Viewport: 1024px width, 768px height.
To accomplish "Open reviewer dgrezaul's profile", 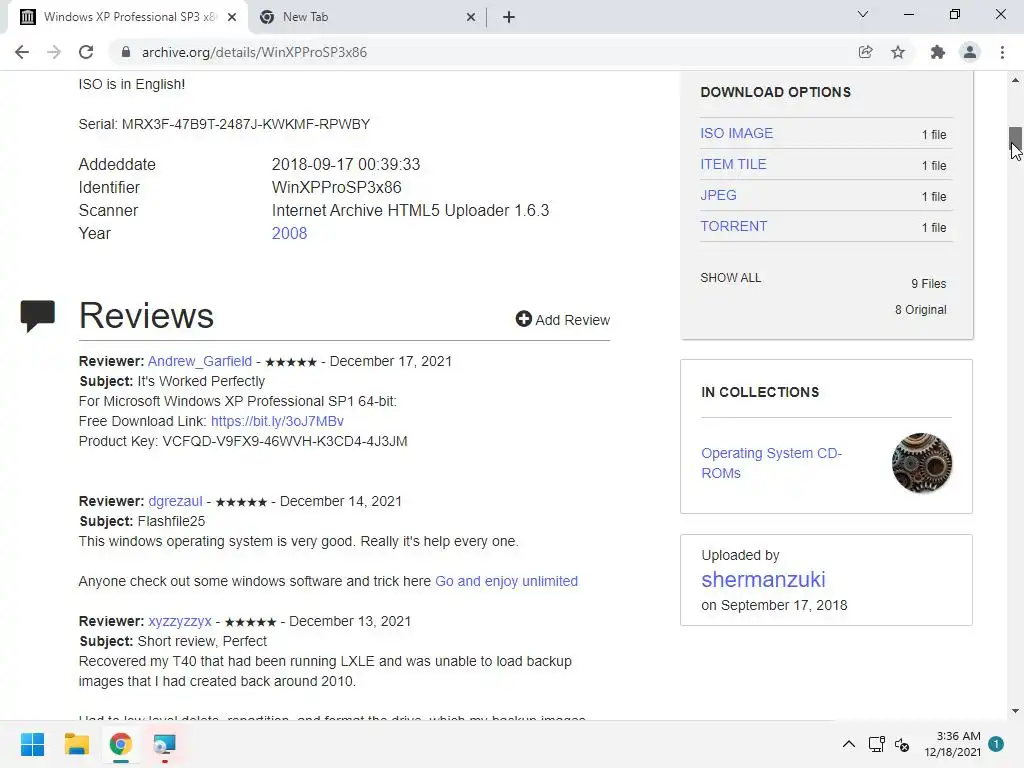I will pyautogui.click(x=176, y=501).
